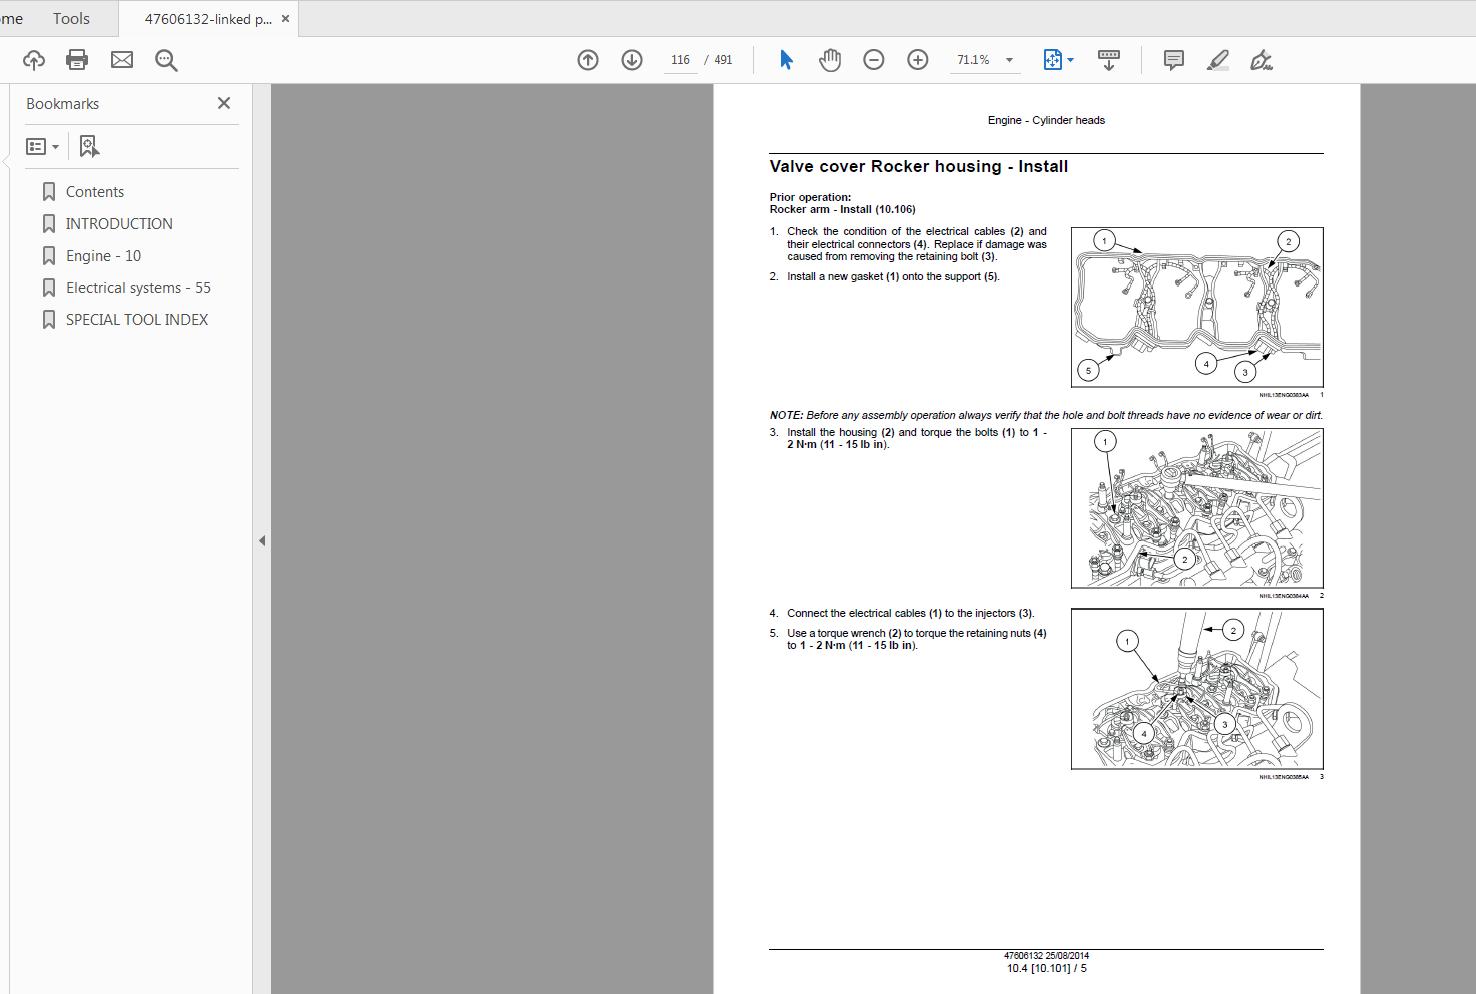1476x994 pixels.
Task: Open the SPECIAL TOOL INDEX bookmark
Action: click(137, 320)
